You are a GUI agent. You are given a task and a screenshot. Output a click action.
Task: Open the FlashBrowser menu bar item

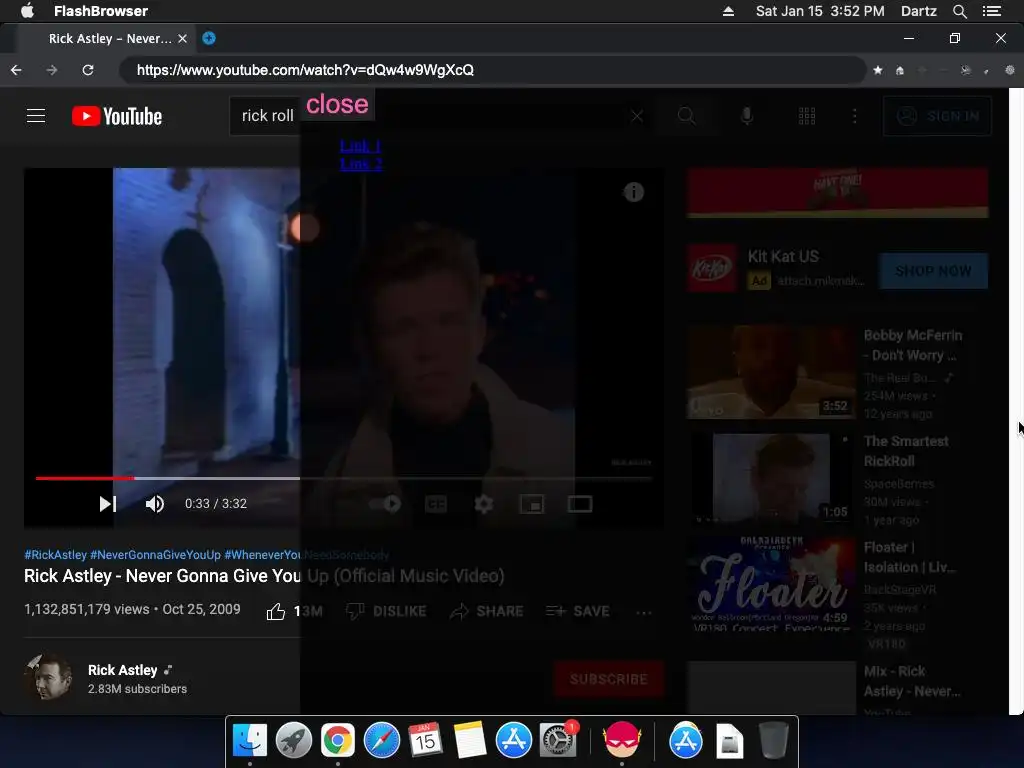[x=101, y=11]
